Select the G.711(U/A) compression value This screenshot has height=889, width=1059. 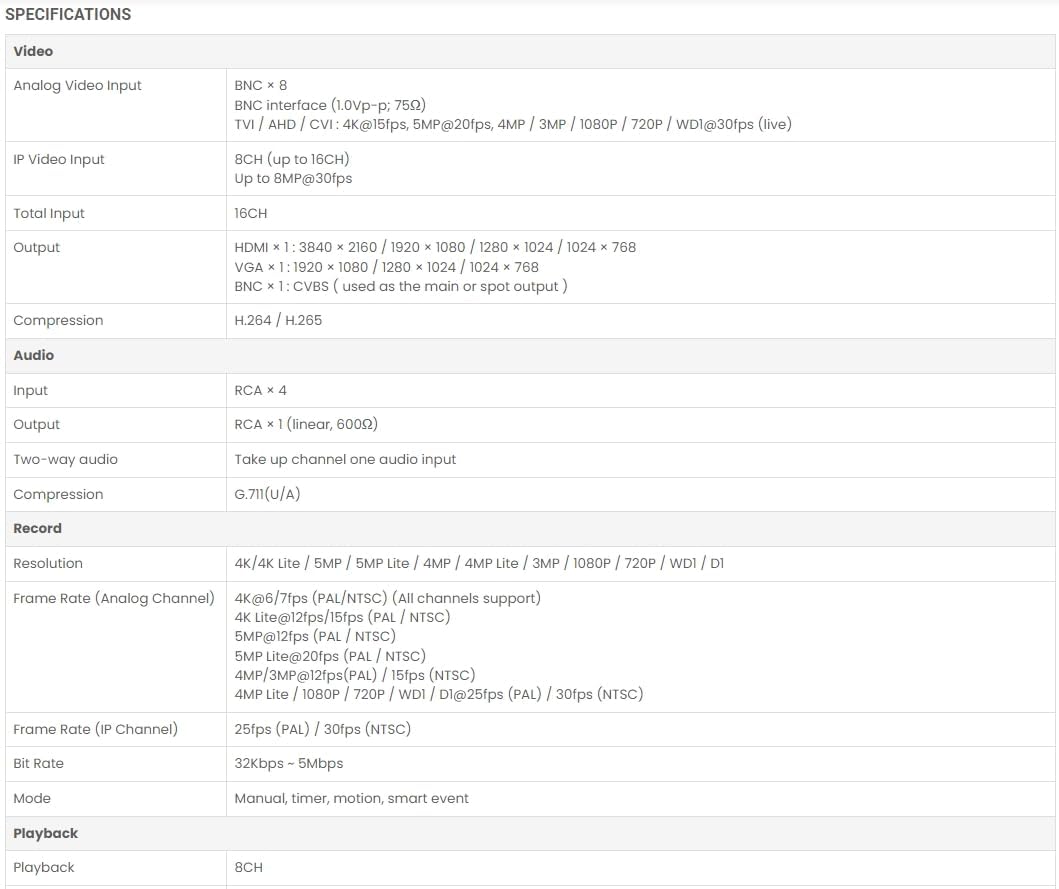pos(267,495)
